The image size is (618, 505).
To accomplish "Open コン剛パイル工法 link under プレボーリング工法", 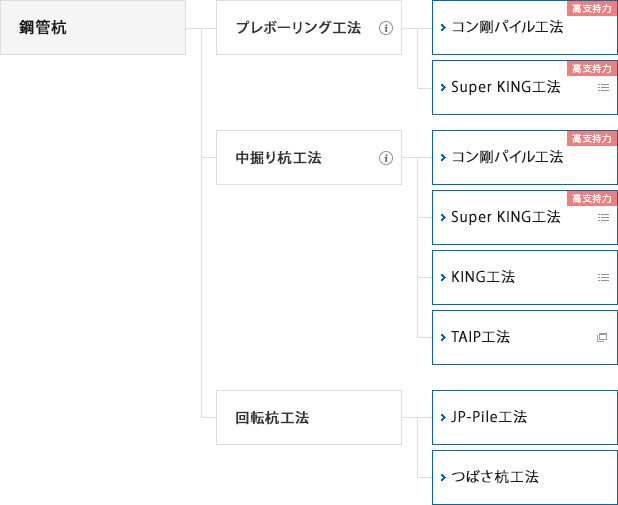I will coord(507,27).
